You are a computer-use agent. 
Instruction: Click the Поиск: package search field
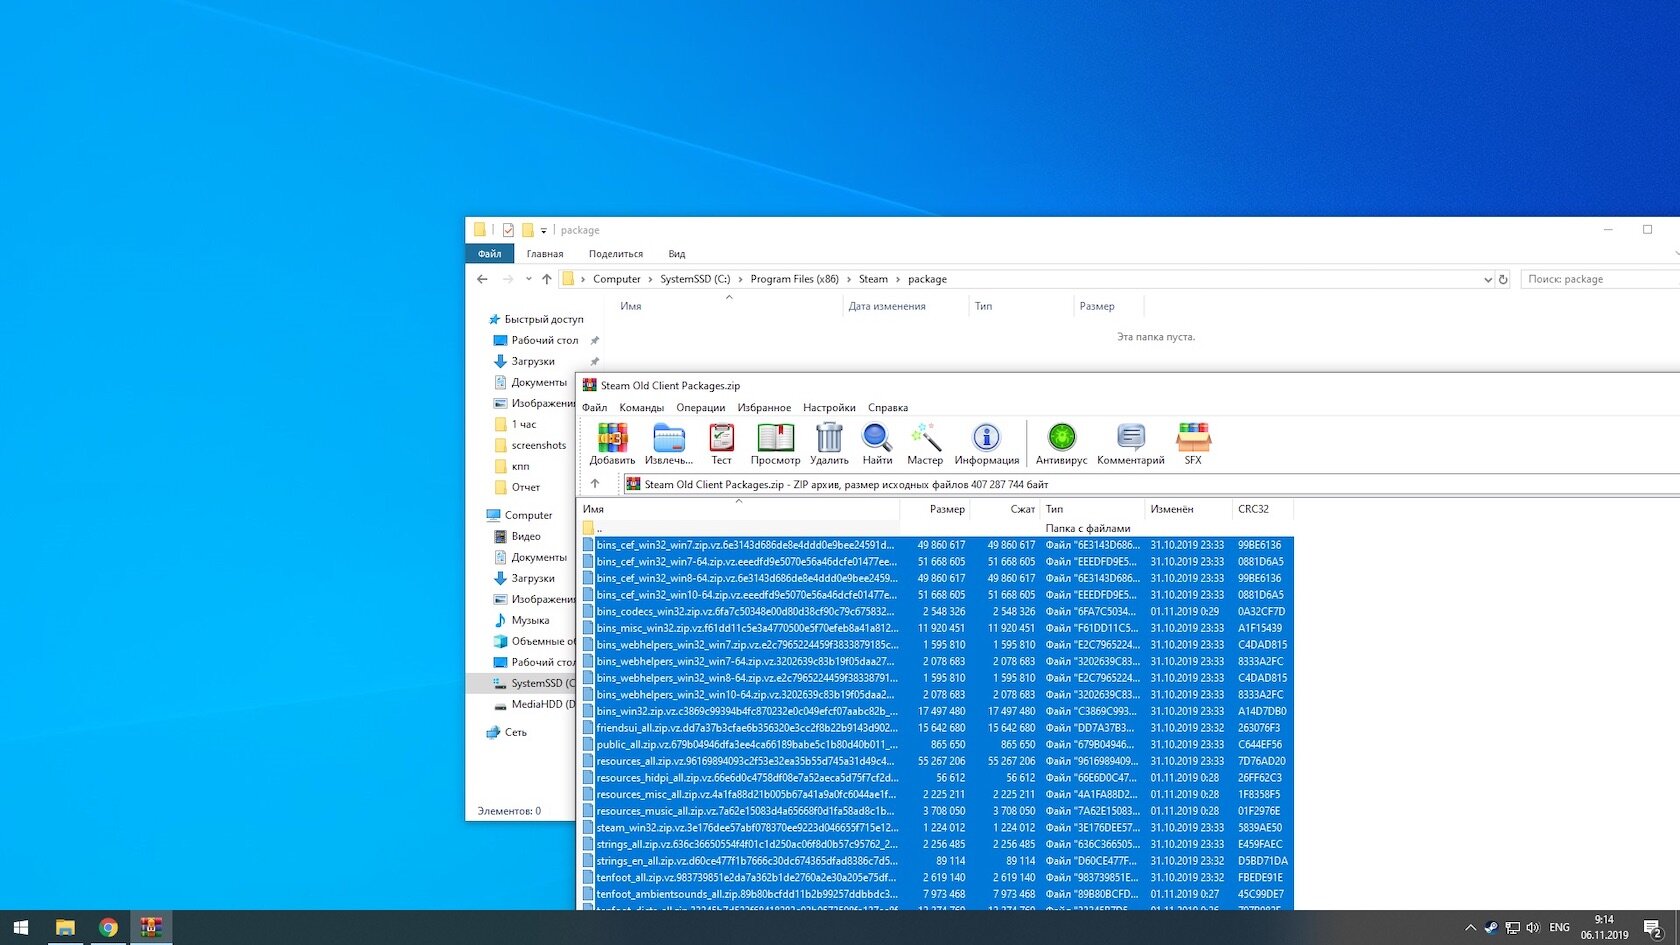tap(1598, 279)
